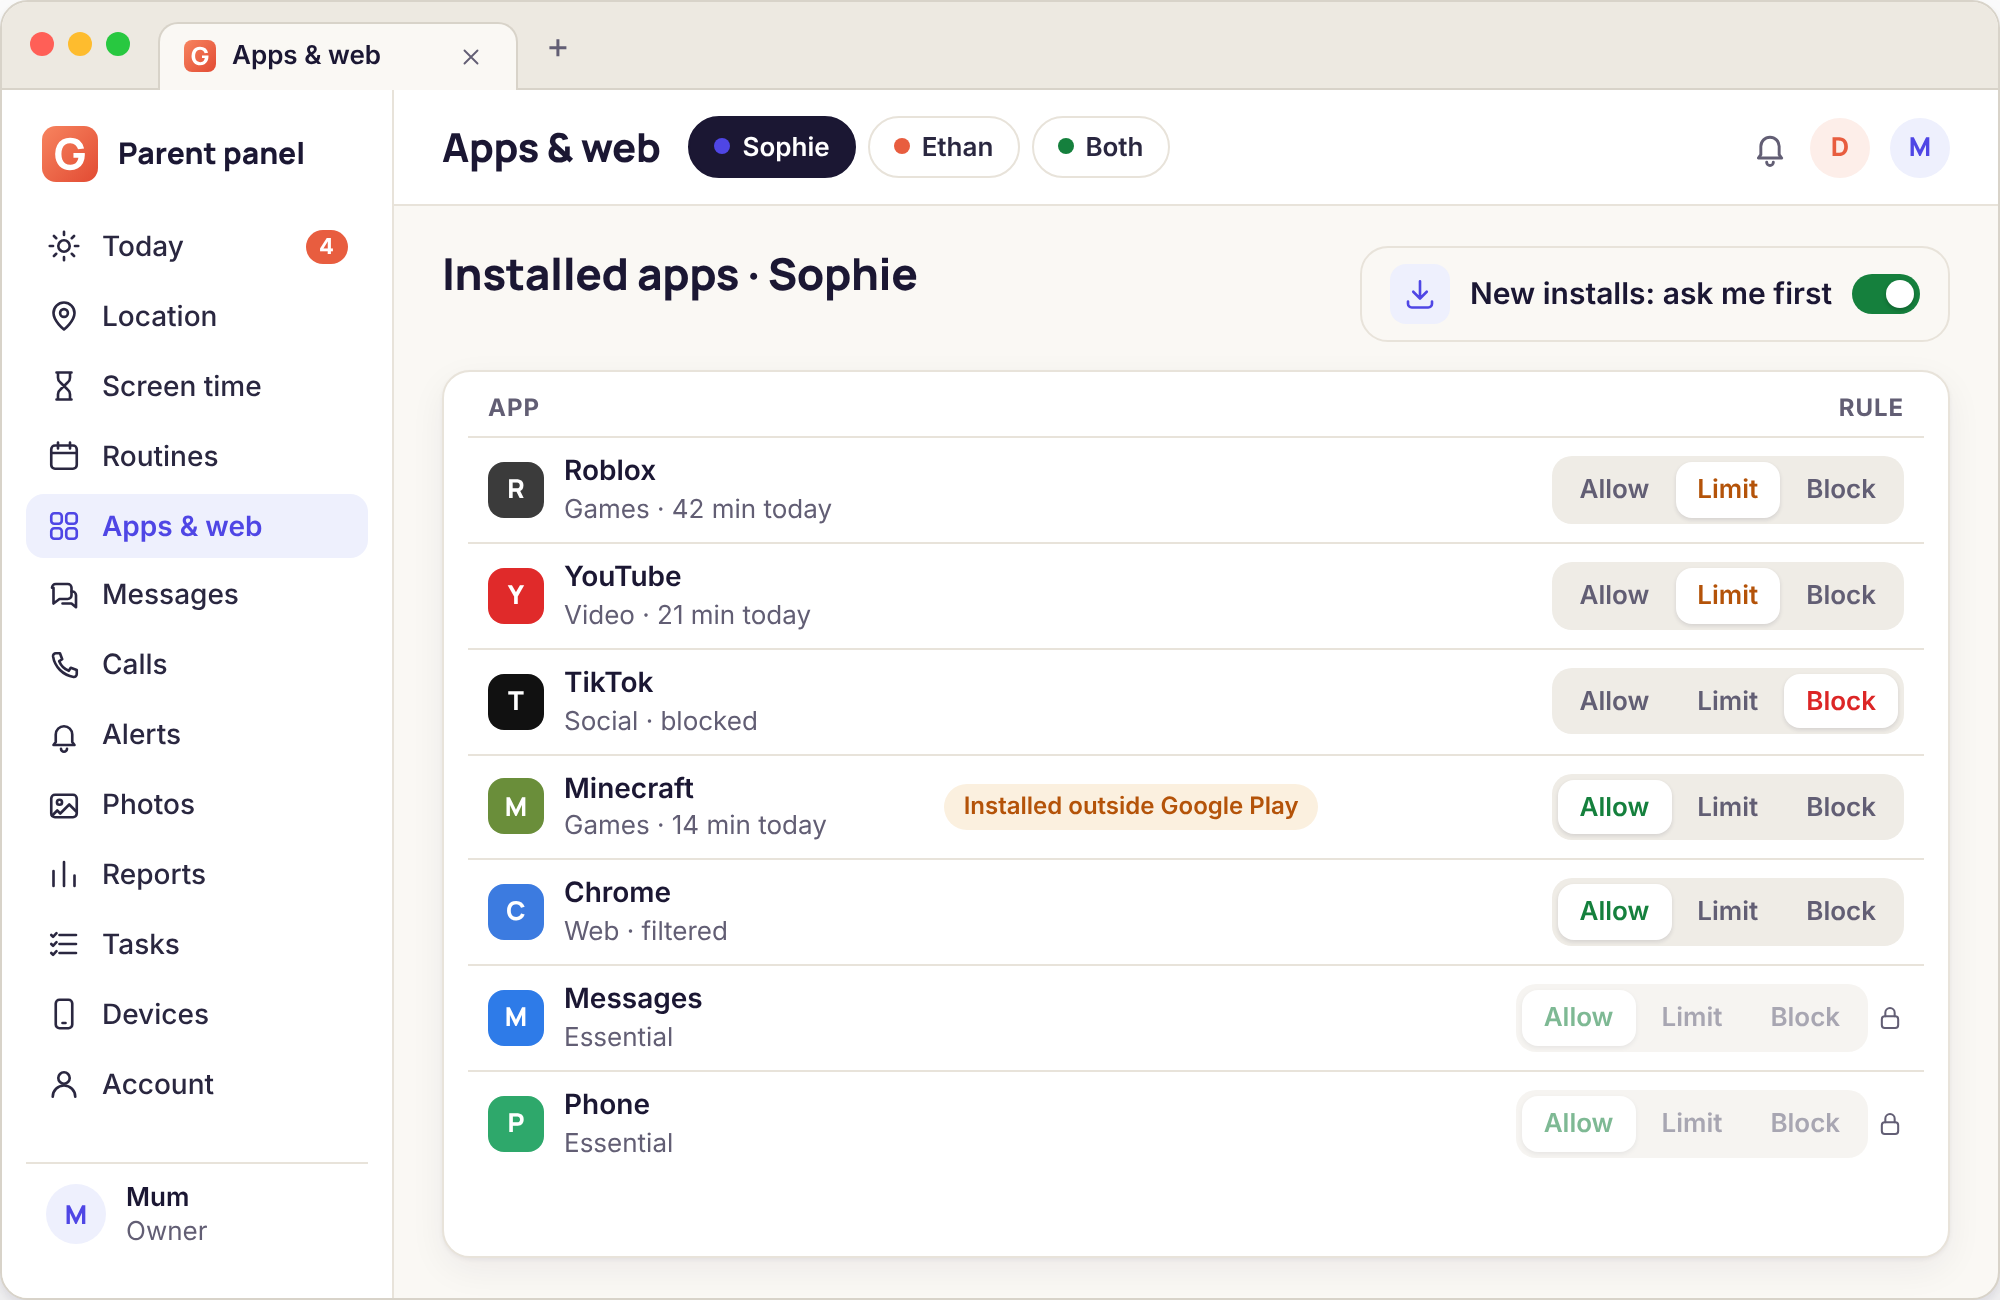Click the Minecraft app icon
The width and height of the screenshot is (2000, 1300).
pos(516,806)
